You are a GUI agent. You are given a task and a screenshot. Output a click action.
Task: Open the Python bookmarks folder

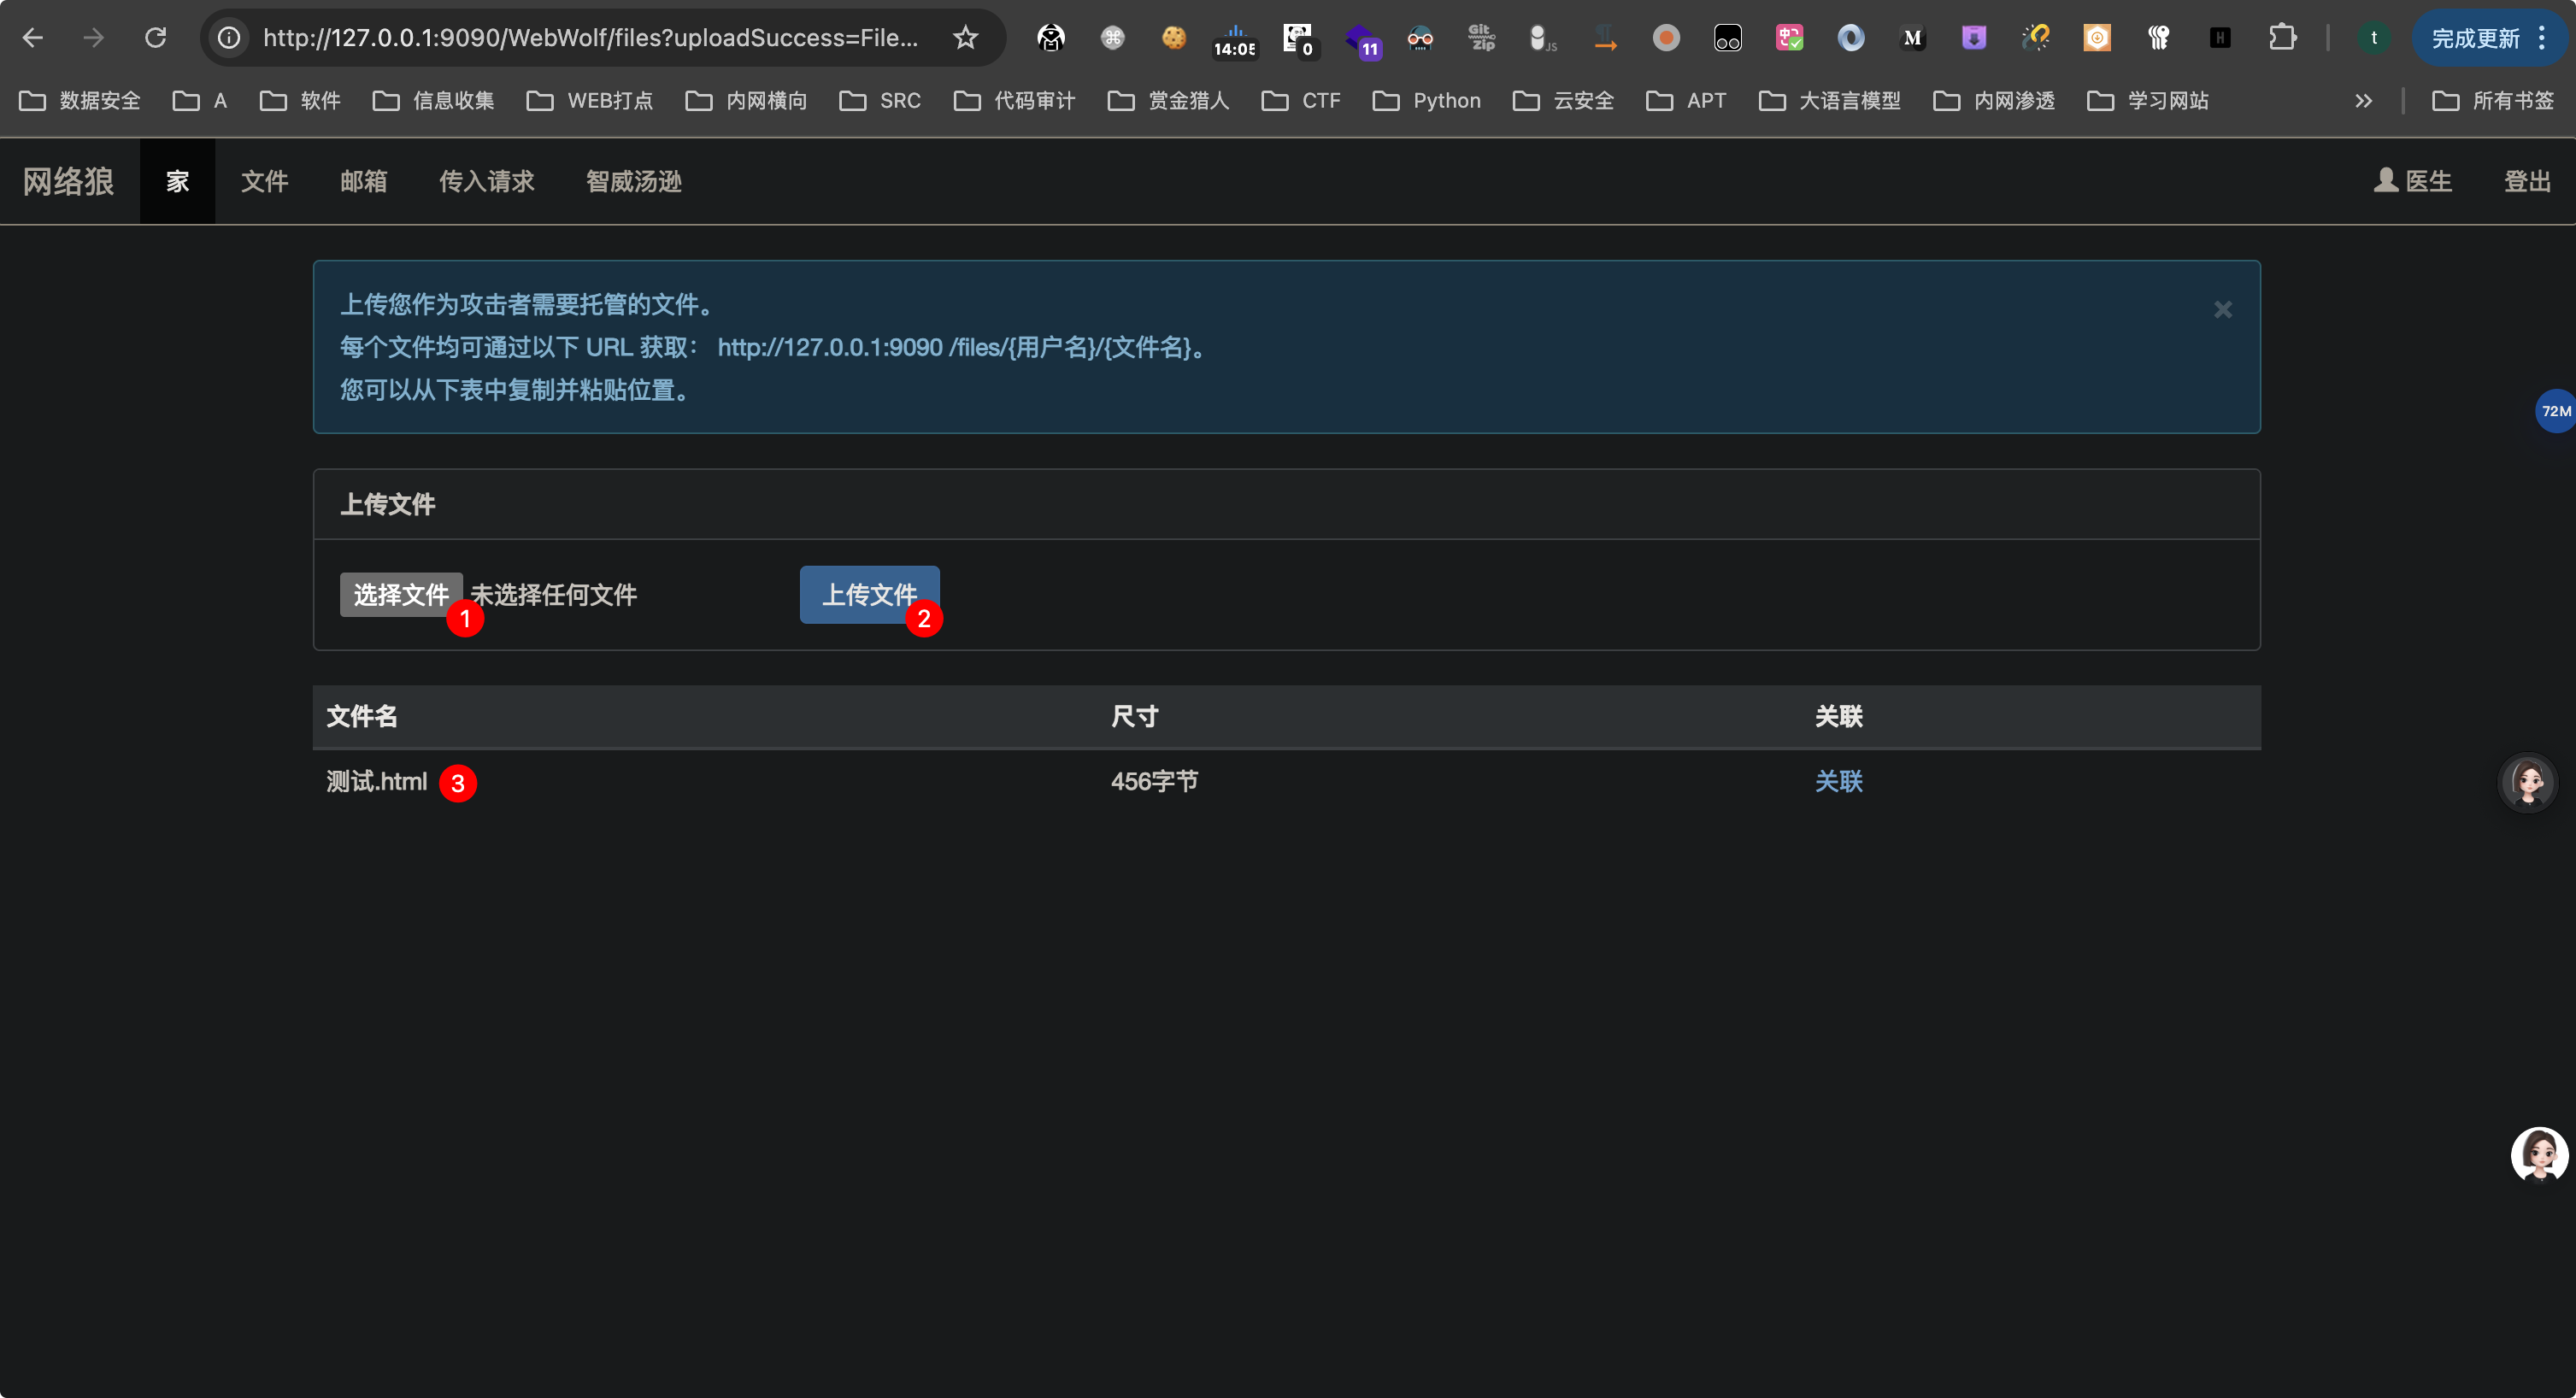[1427, 101]
